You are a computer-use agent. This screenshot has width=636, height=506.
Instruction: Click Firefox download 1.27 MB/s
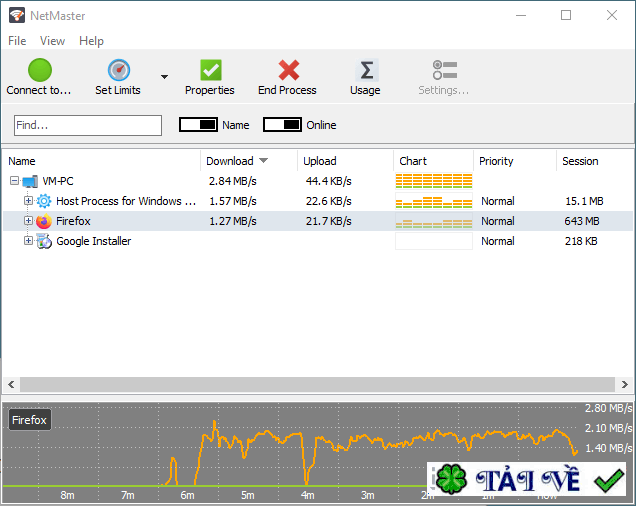[232, 221]
